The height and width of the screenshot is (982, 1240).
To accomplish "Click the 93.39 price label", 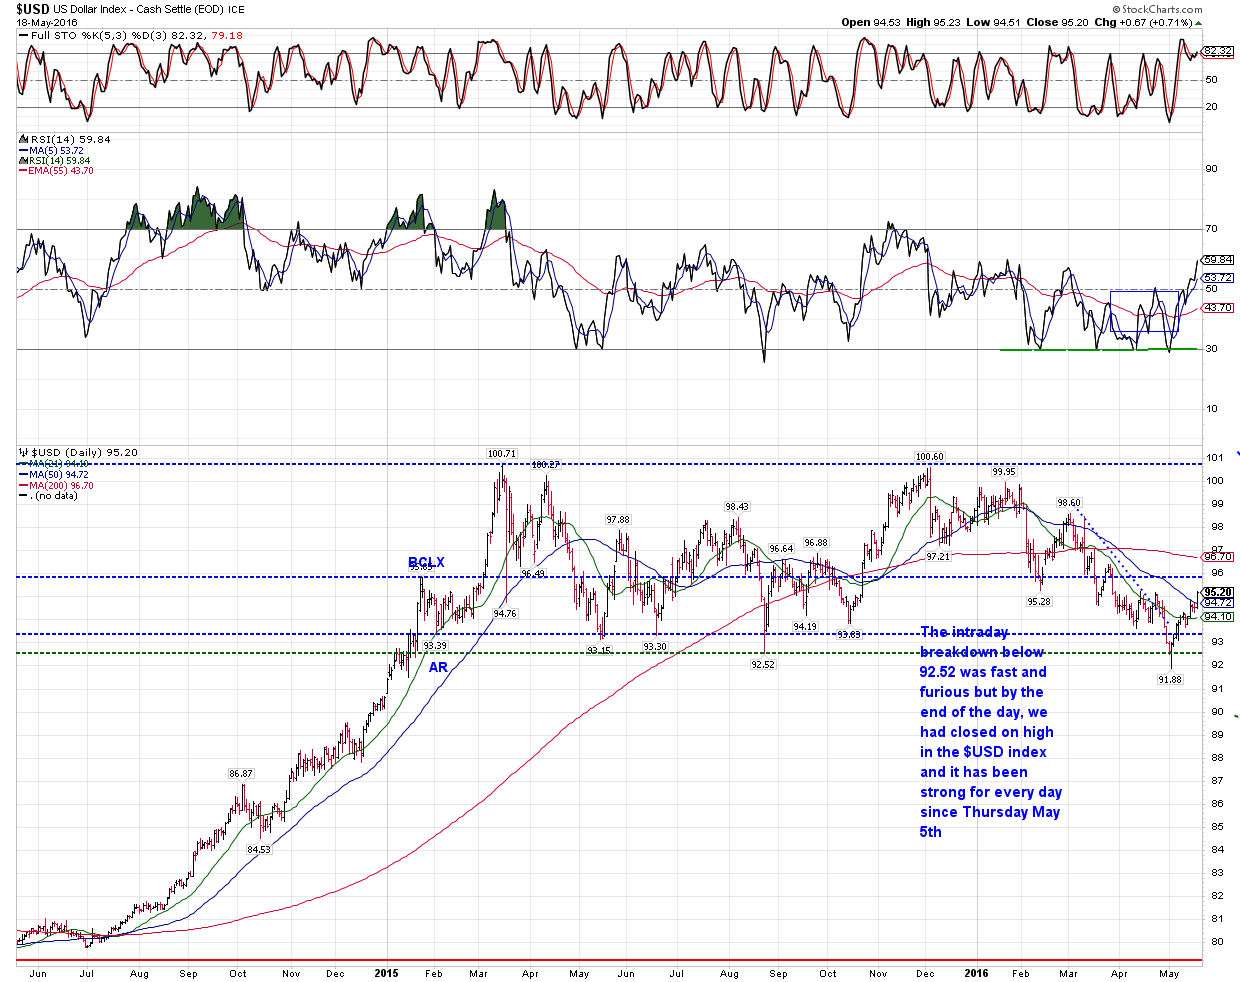I will (435, 646).
